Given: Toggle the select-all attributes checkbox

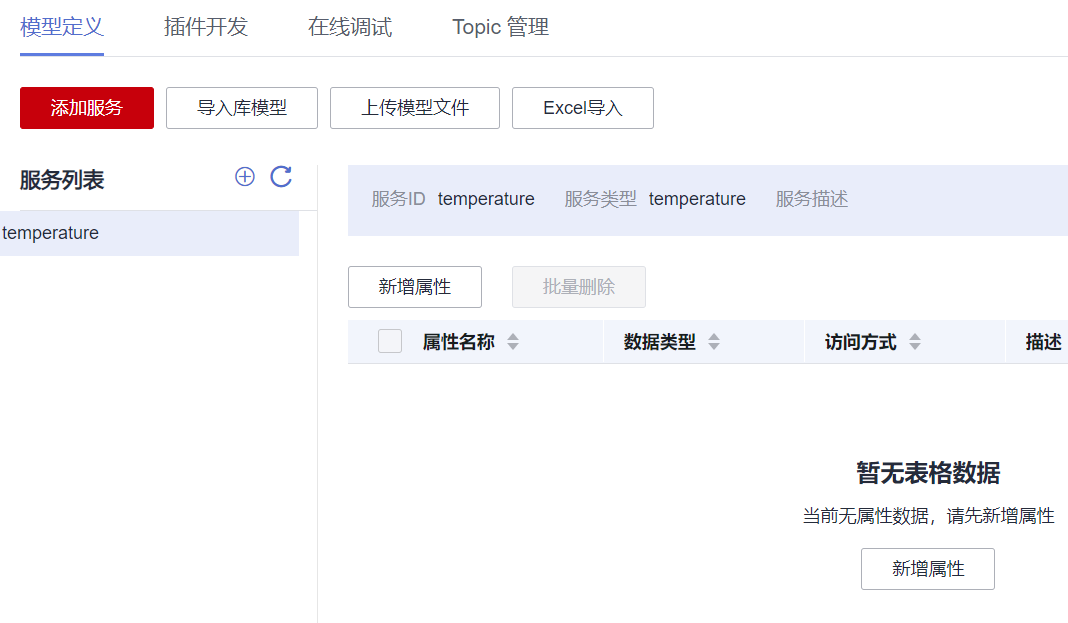Looking at the screenshot, I should coord(390,342).
